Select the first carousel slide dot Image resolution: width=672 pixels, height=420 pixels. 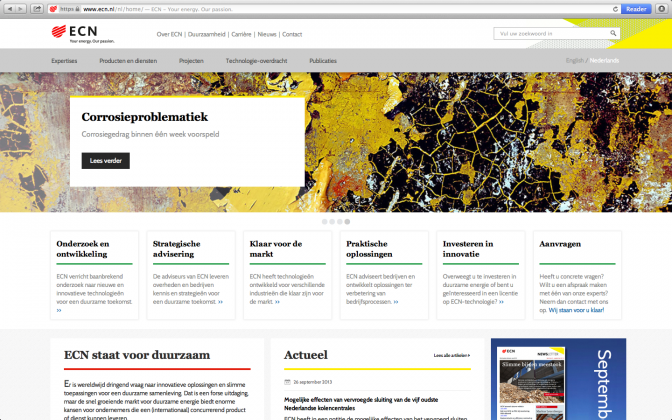324,222
